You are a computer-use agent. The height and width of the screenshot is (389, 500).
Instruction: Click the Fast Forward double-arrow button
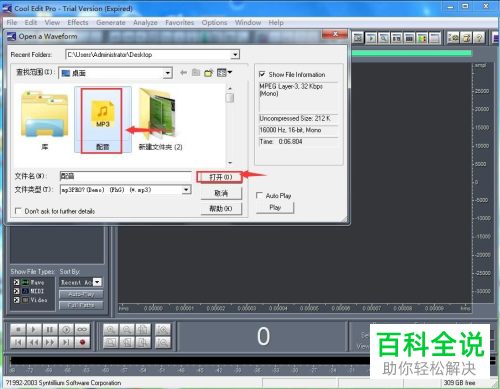(50, 342)
